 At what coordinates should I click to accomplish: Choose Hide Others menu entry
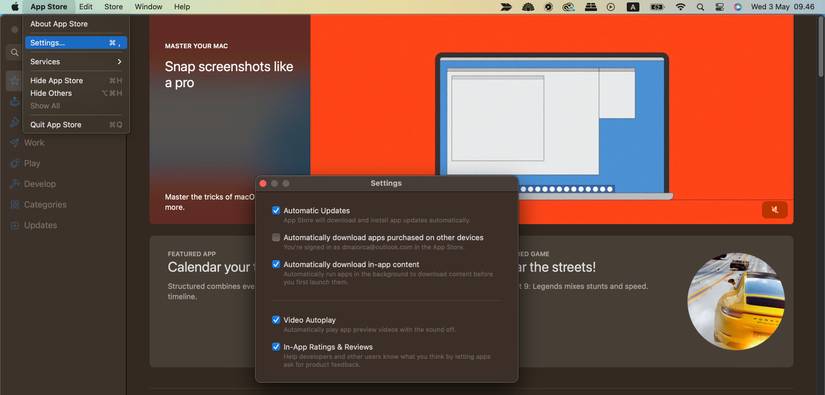[76, 93]
